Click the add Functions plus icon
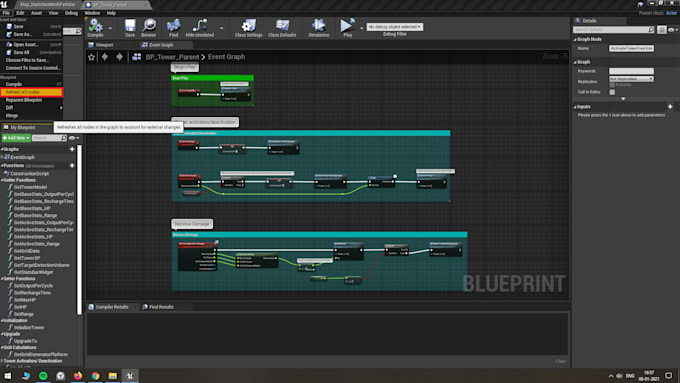Screen dimensions: 680x383 72,165
